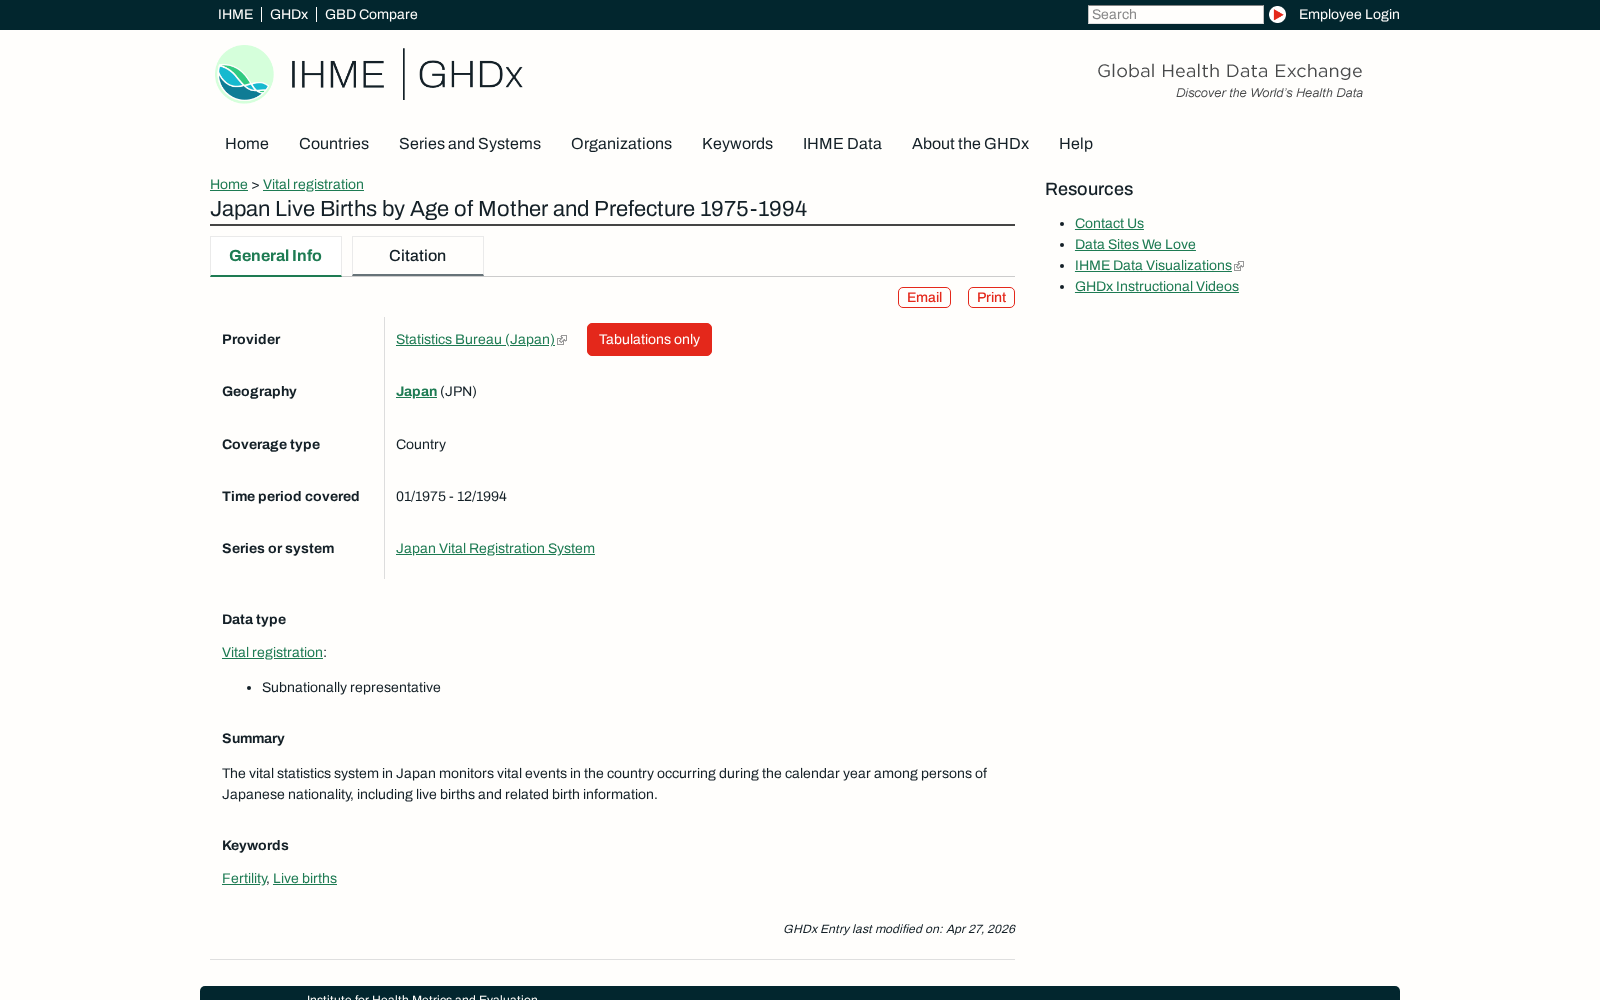This screenshot has height=1000, width=1600.
Task: Open the Countries menu
Action: [334, 143]
